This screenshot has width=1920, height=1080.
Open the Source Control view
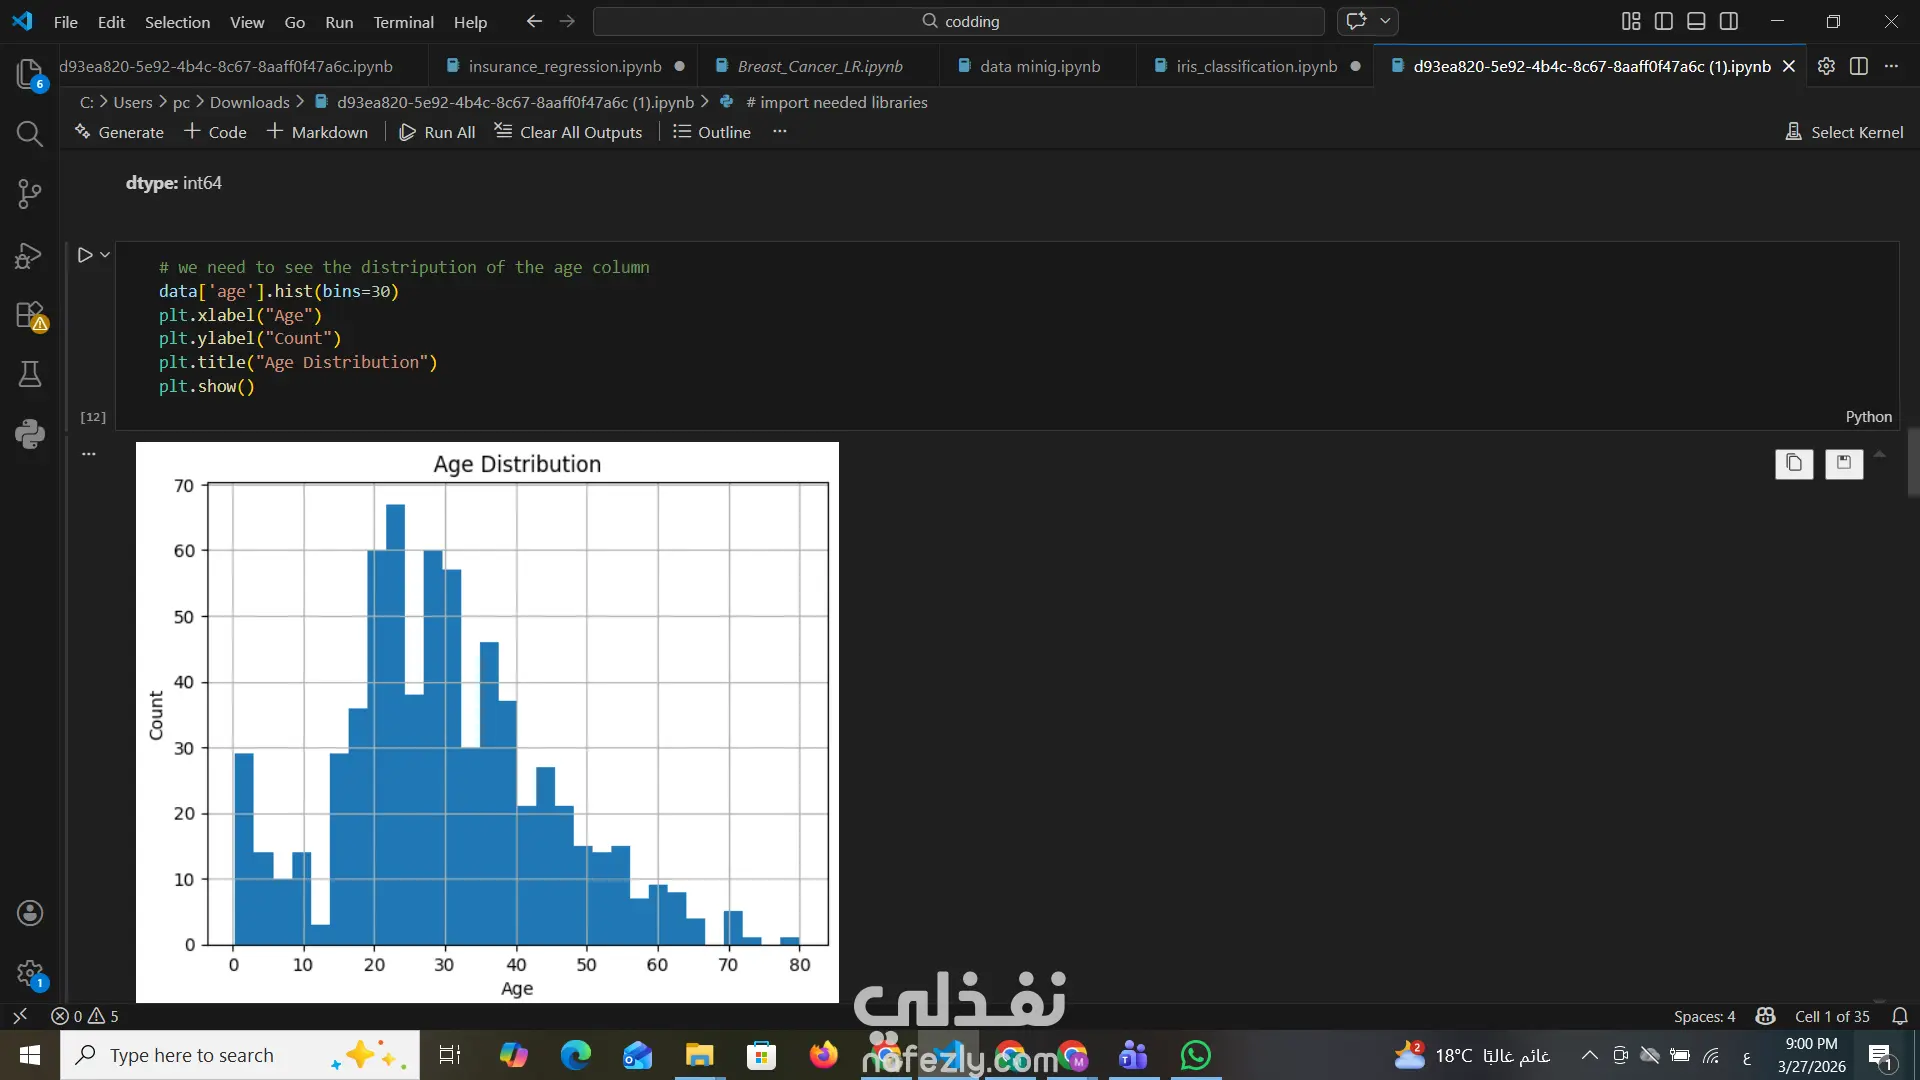(29, 193)
